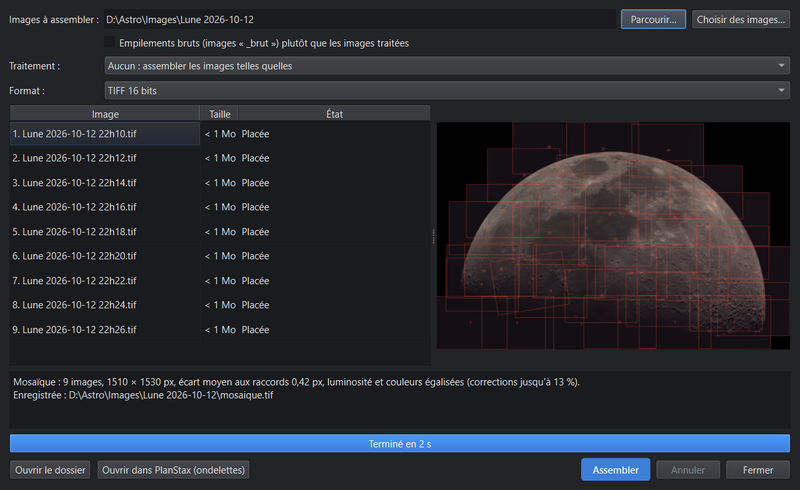Click the Placée state of the 22h18 row
Image resolution: width=800 pixels, height=490 pixels.
tap(255, 232)
